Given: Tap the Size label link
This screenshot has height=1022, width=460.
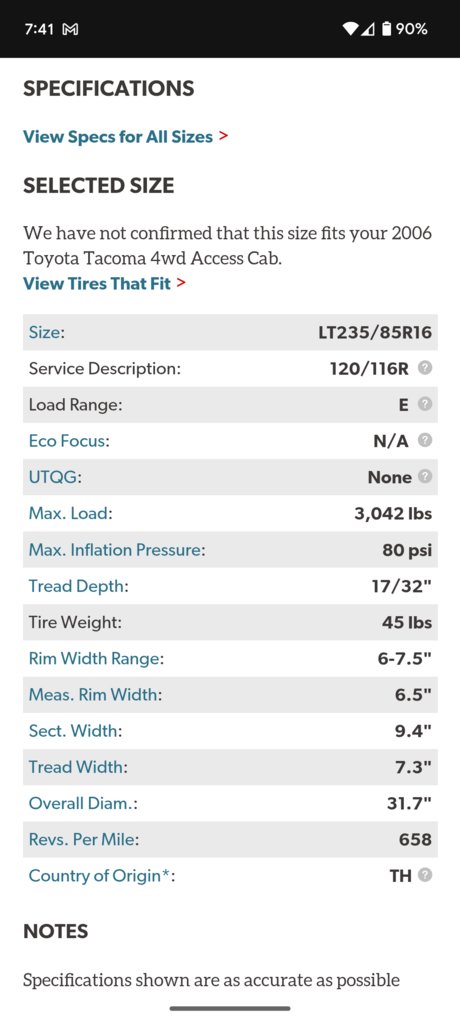Looking at the screenshot, I should tap(45, 332).
